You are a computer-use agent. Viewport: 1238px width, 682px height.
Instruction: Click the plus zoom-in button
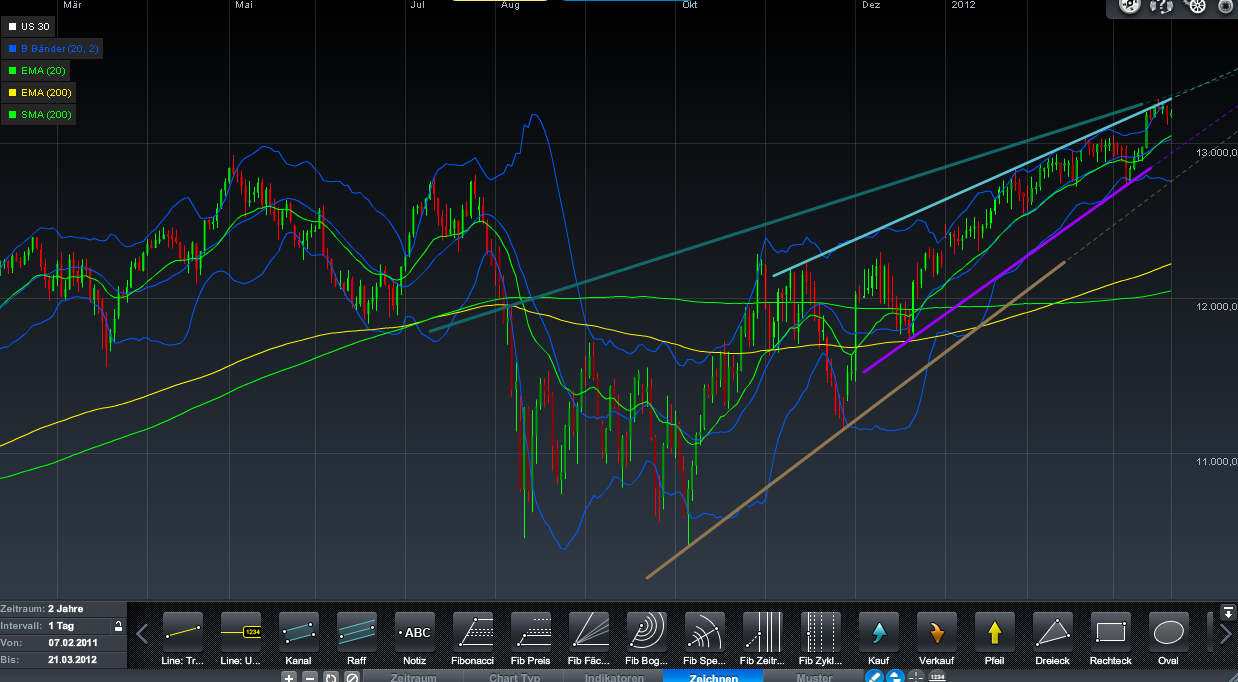[x=289, y=677]
